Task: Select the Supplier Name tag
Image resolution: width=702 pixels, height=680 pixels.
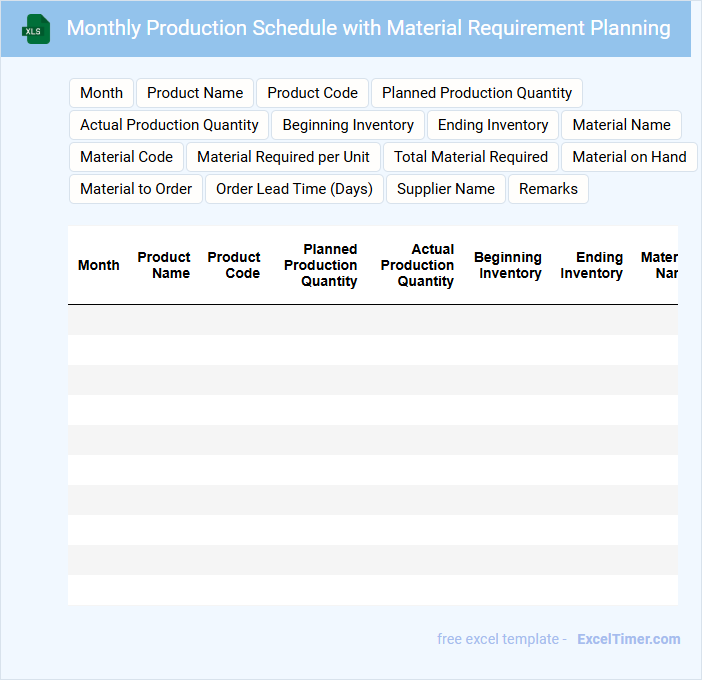Action: (x=446, y=189)
